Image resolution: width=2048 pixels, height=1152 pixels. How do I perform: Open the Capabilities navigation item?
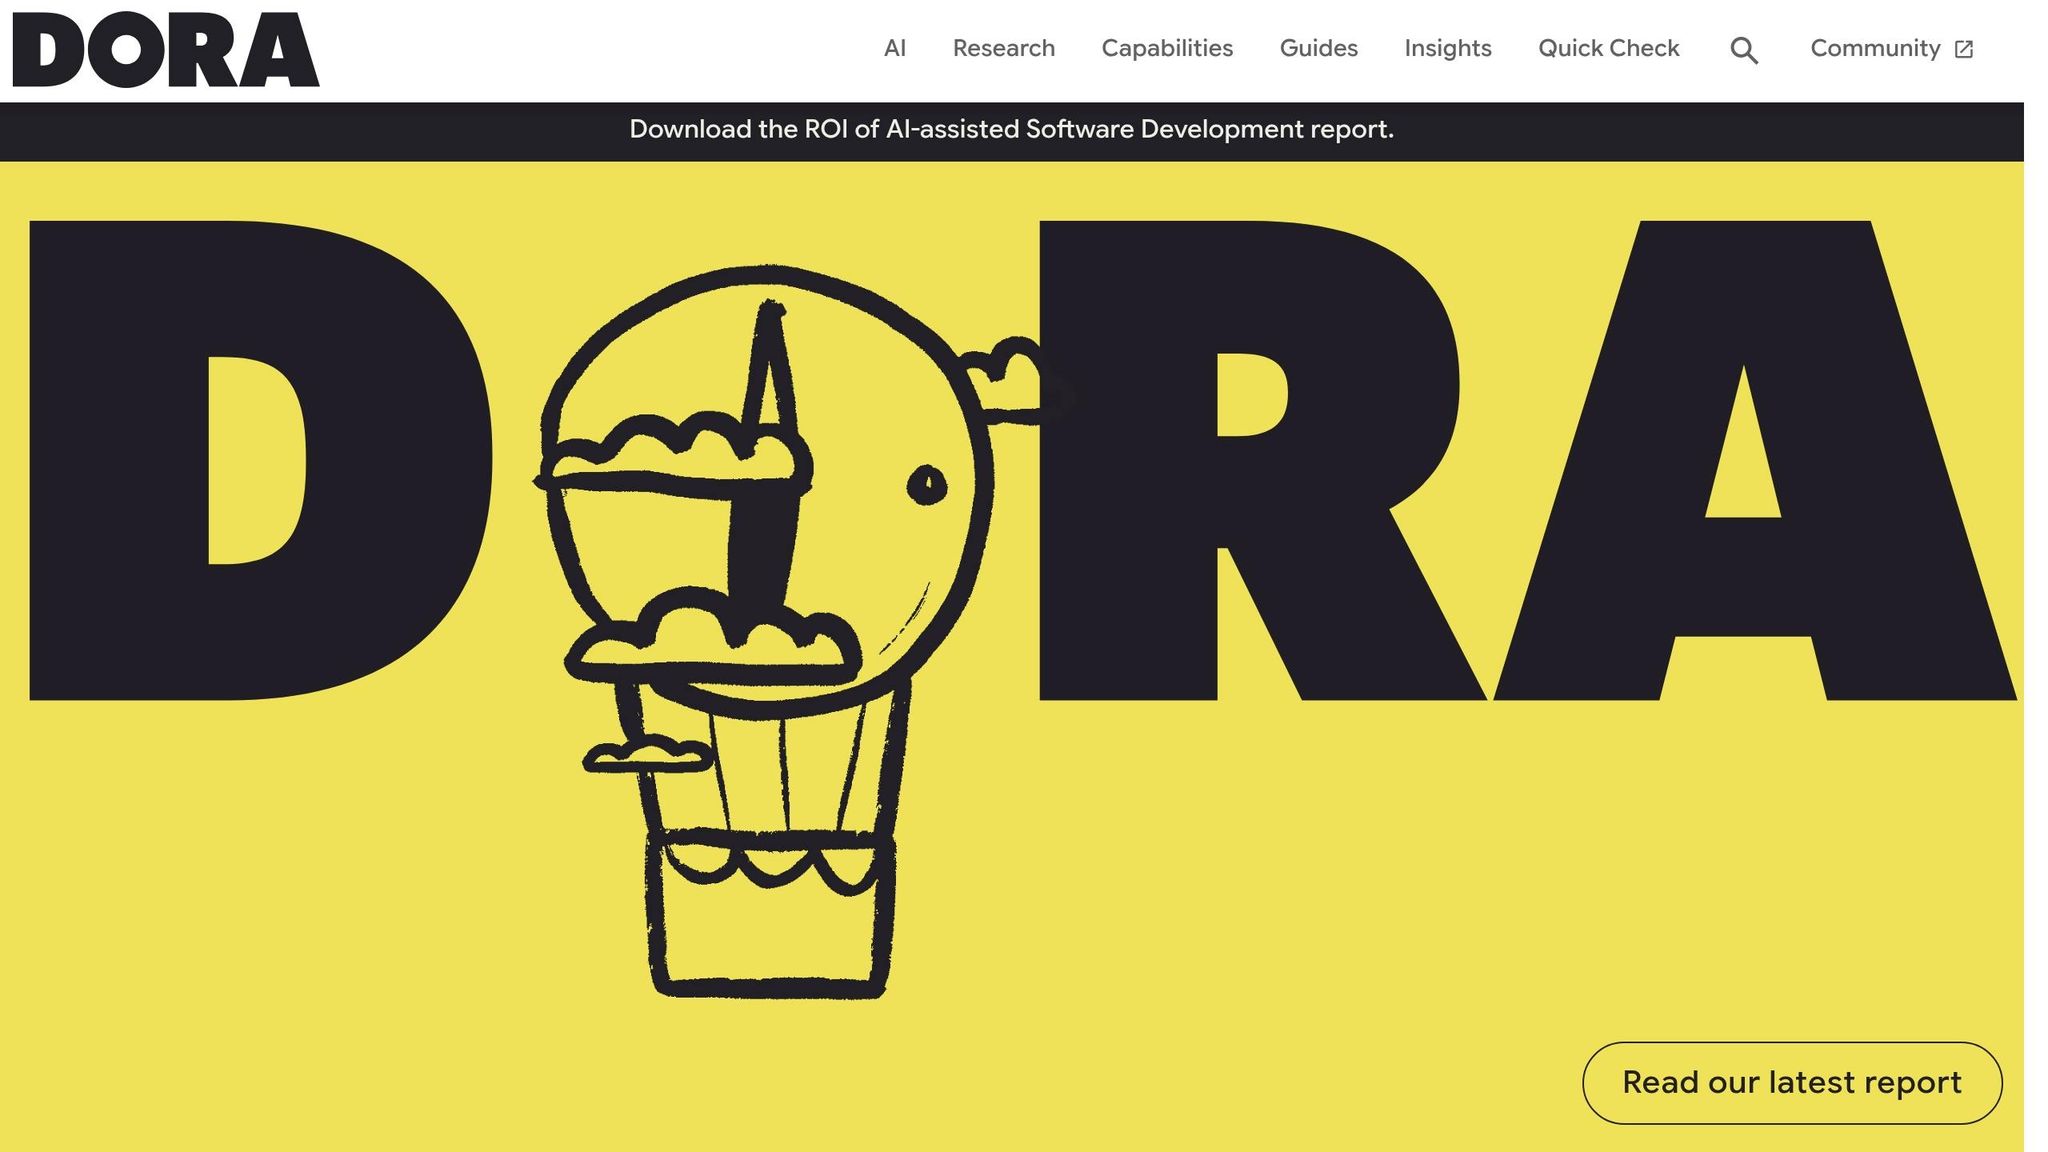point(1167,48)
